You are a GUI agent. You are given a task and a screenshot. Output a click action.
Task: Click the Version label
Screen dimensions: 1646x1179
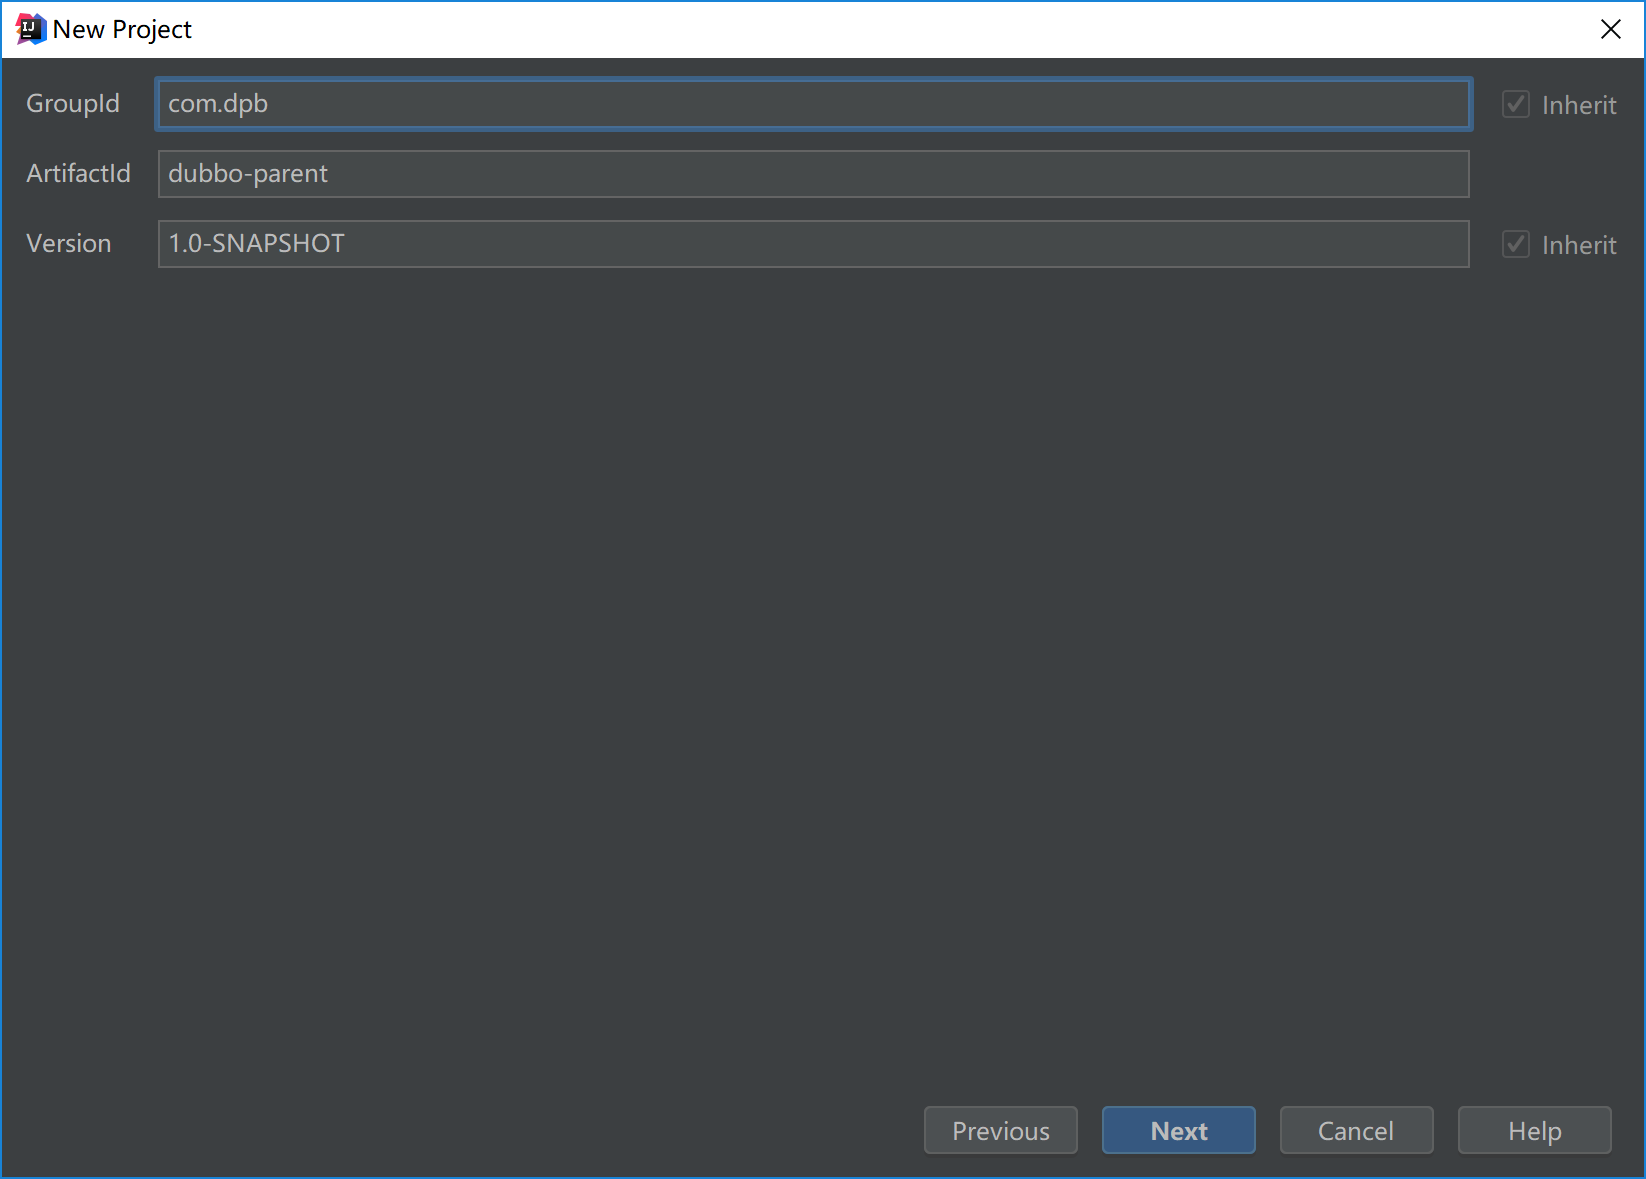pyautogui.click(x=69, y=244)
